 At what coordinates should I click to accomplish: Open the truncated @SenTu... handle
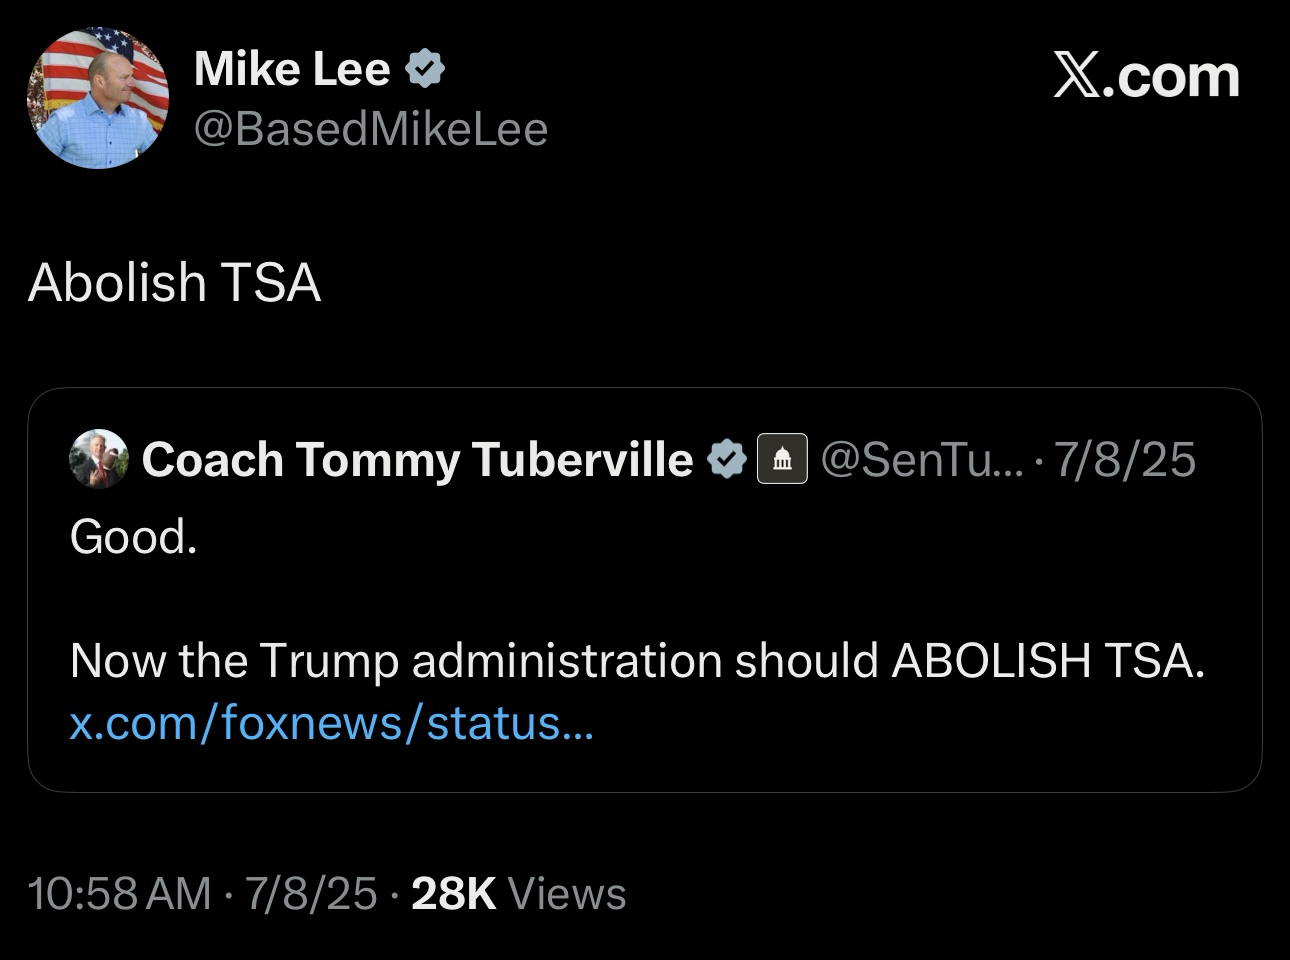coord(921,460)
